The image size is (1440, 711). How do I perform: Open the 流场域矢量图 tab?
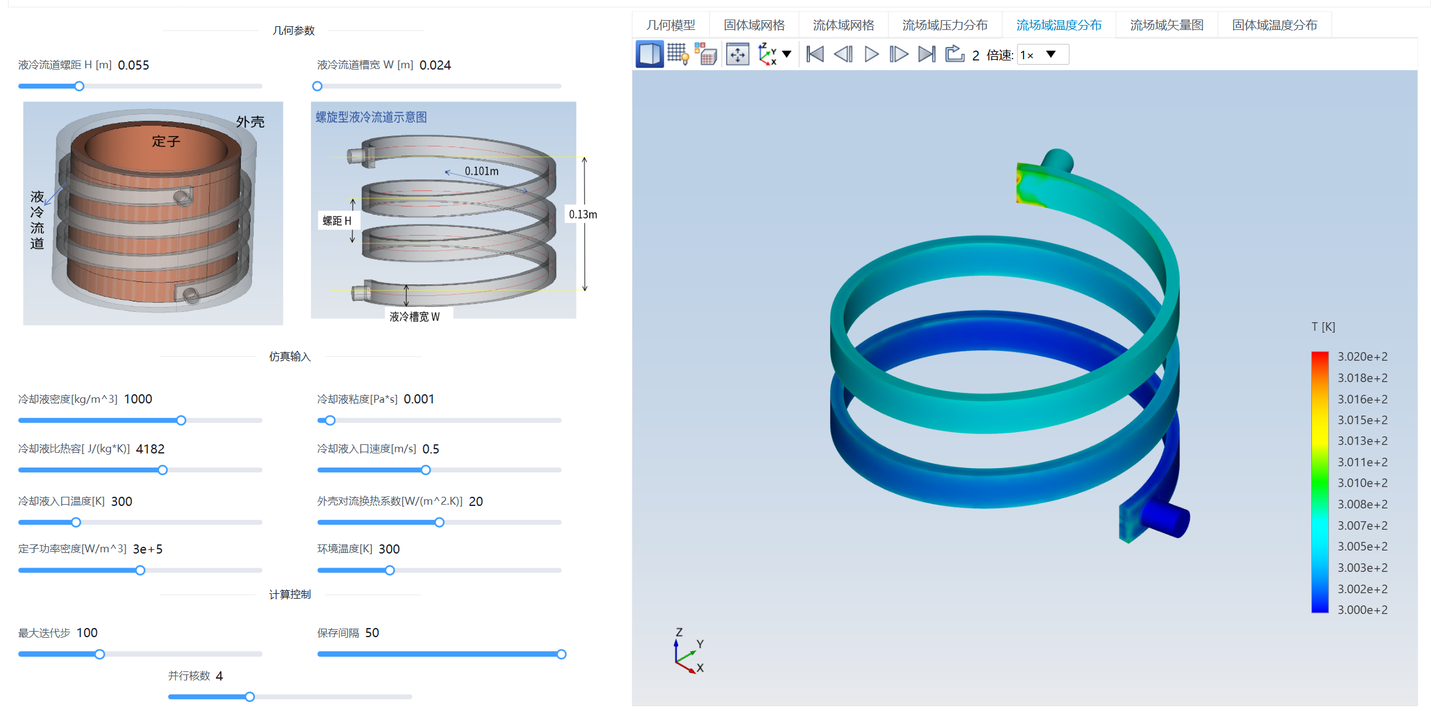click(x=1167, y=25)
